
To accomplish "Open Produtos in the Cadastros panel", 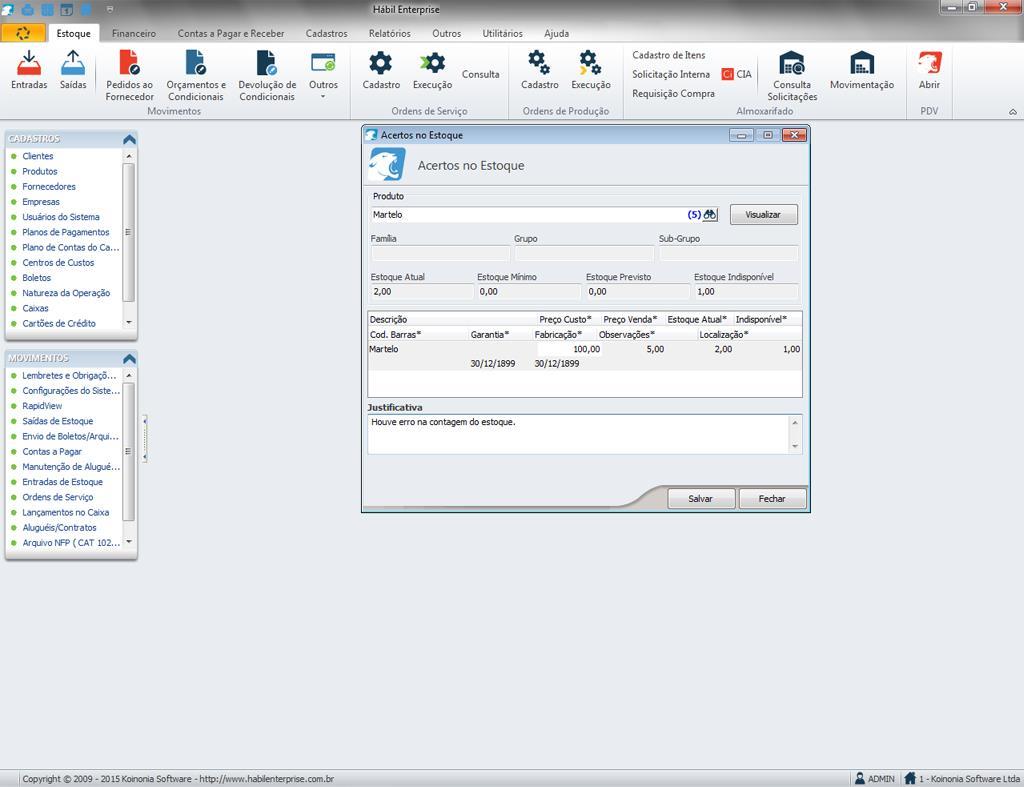I will (40, 171).
